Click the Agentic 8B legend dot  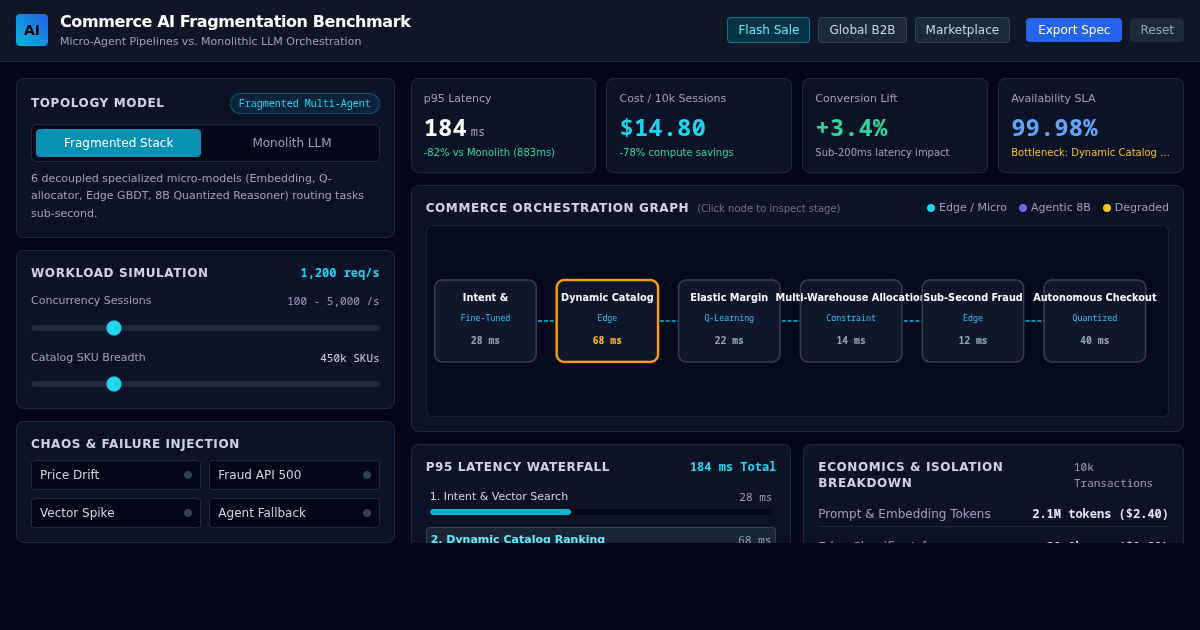pos(1023,208)
